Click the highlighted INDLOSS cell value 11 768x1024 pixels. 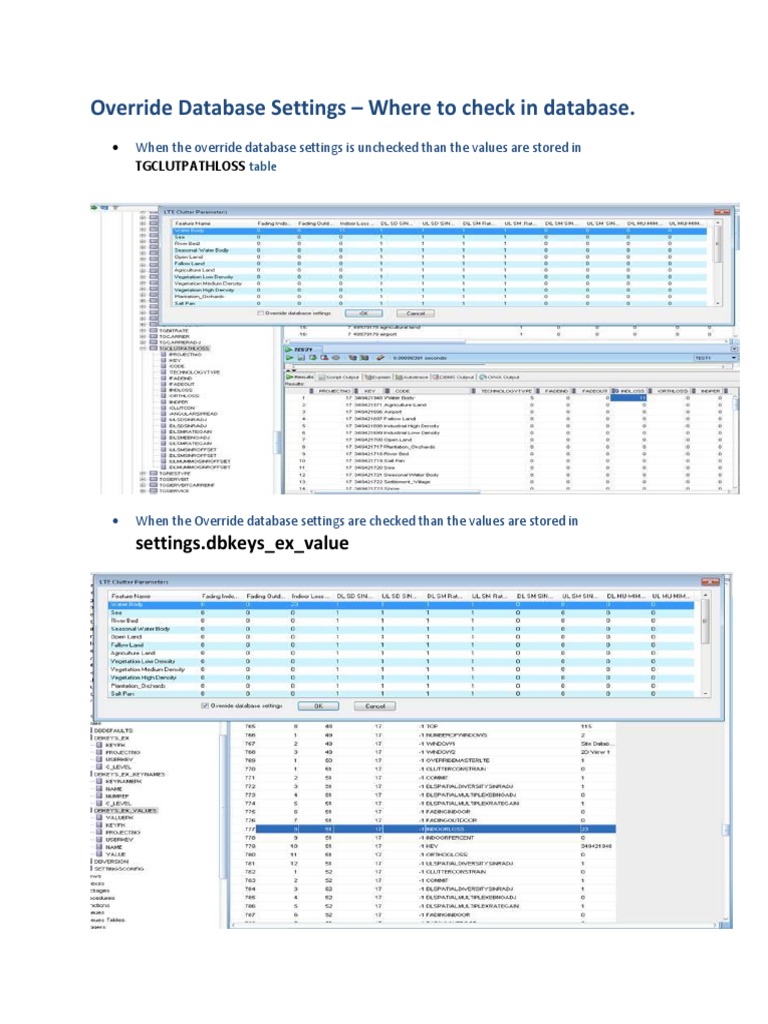pyautogui.click(x=628, y=398)
